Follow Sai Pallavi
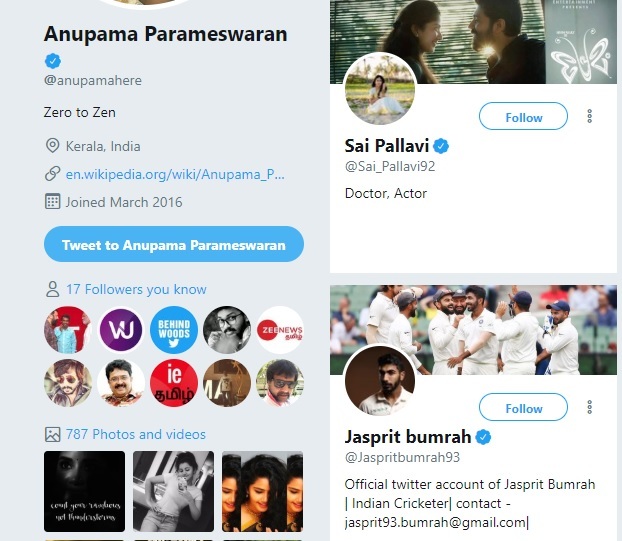 click(523, 116)
